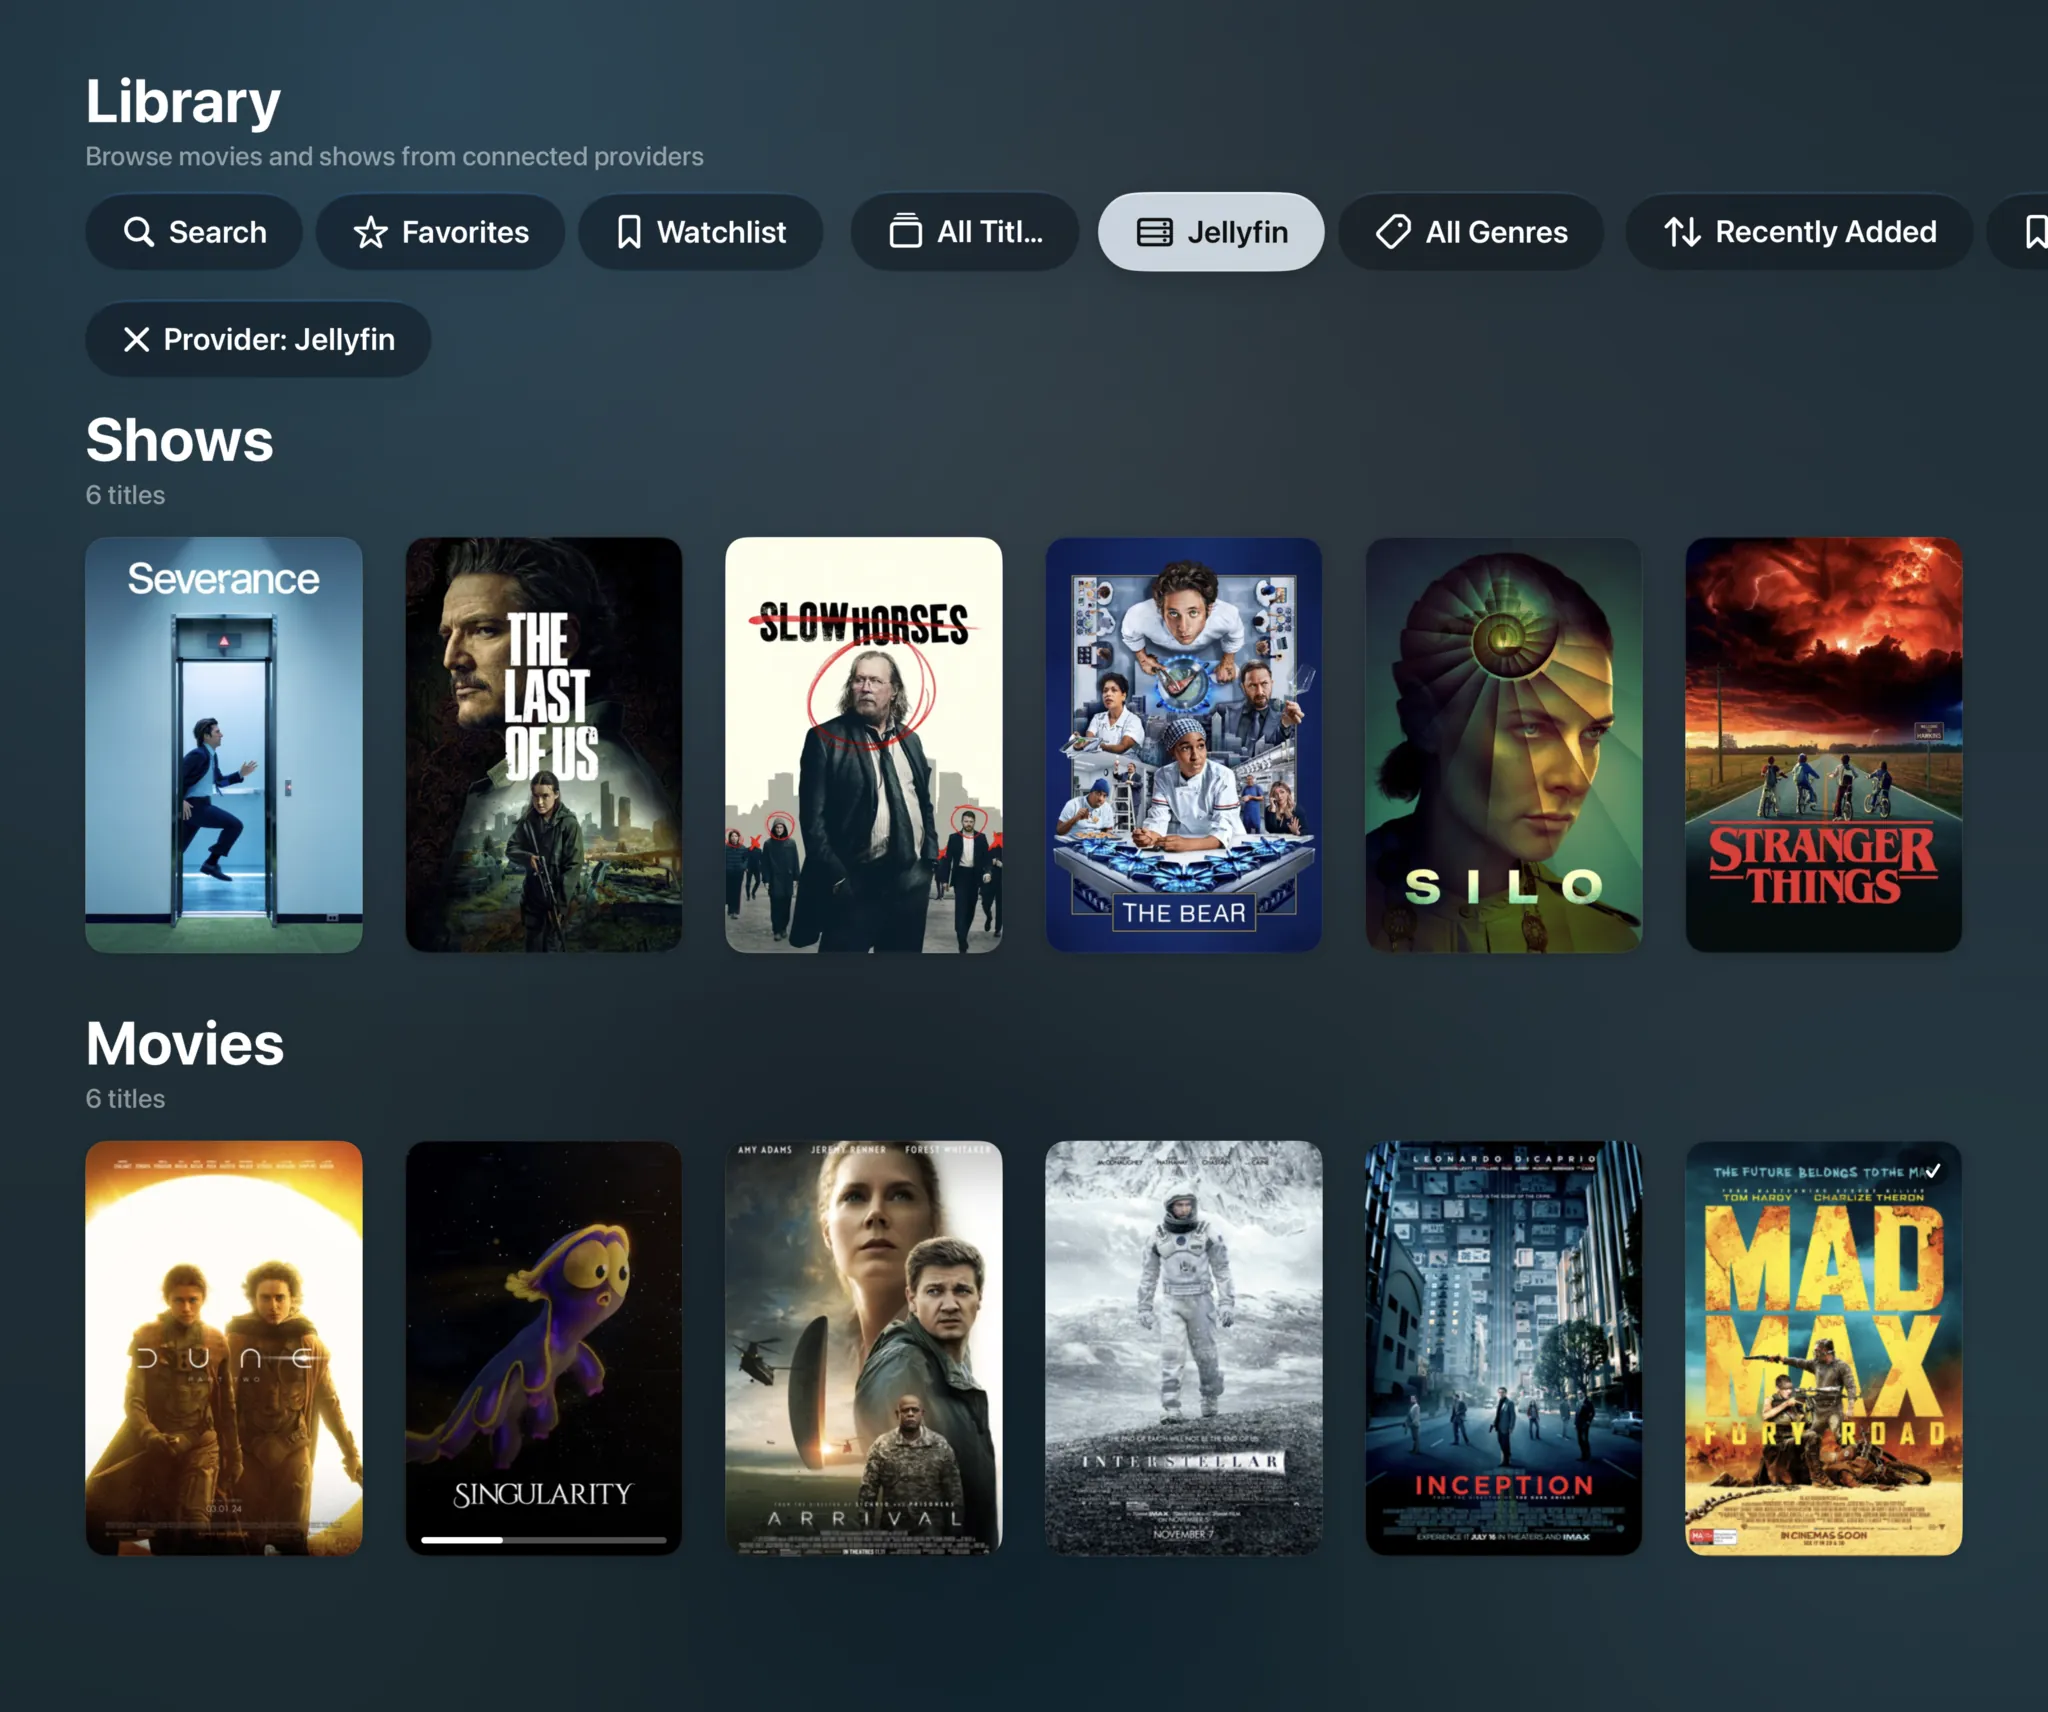
Task: Click the partially visible bookmark chip at far right
Action: coord(2018,232)
